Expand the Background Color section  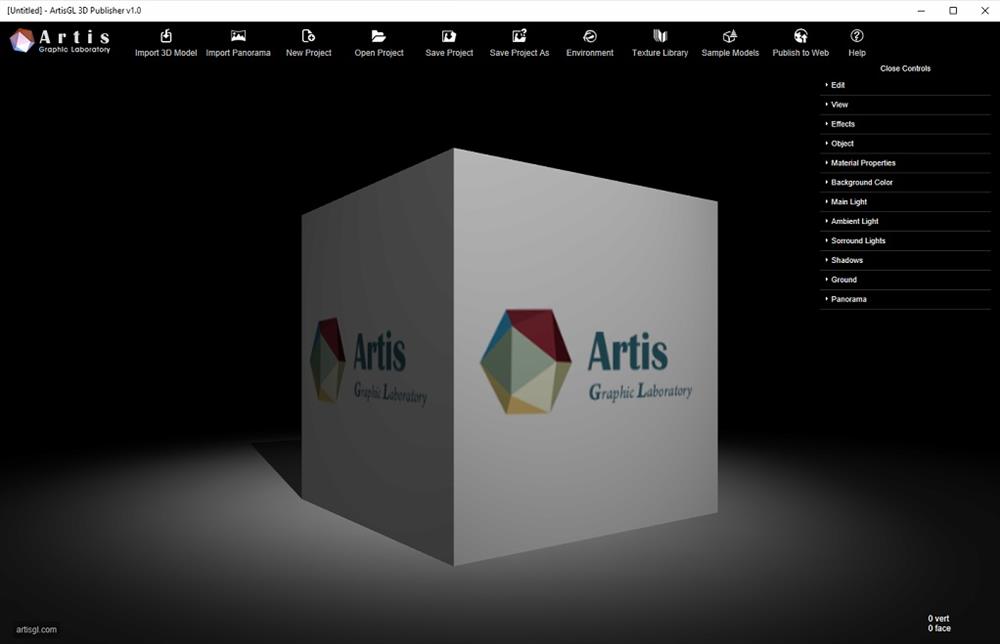tap(905, 182)
